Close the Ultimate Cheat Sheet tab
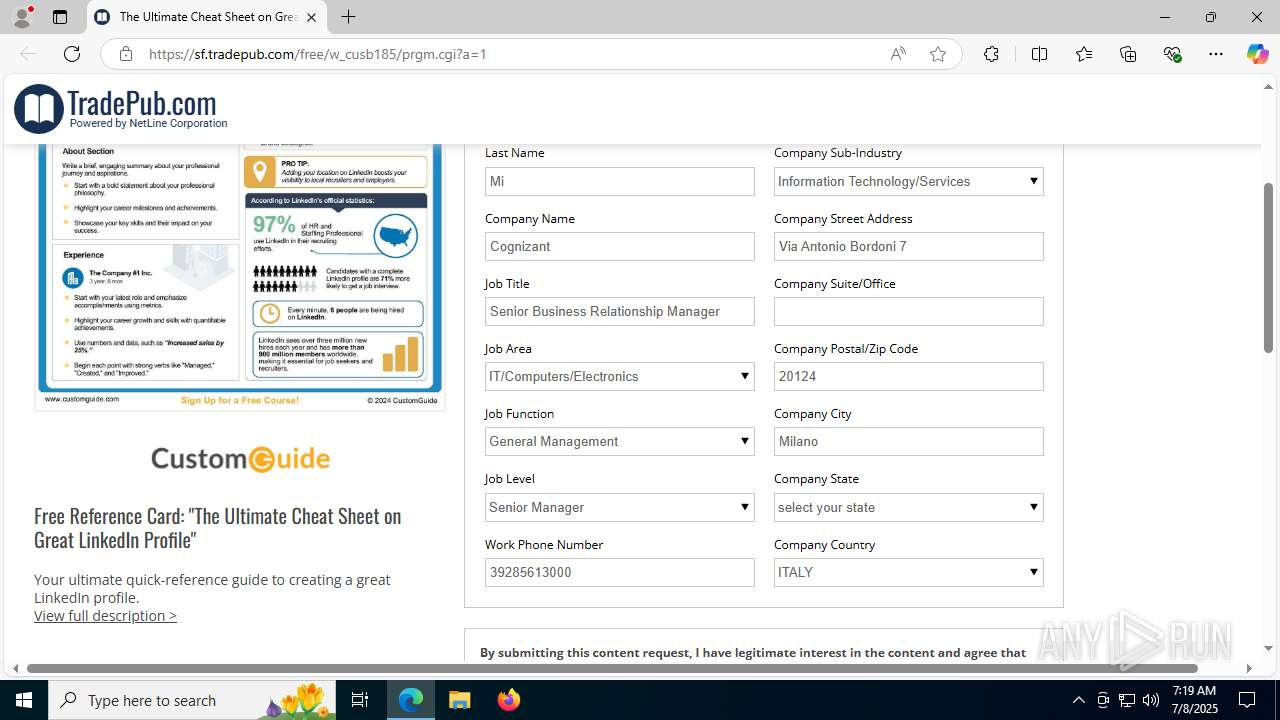The image size is (1280, 720). pyautogui.click(x=311, y=17)
